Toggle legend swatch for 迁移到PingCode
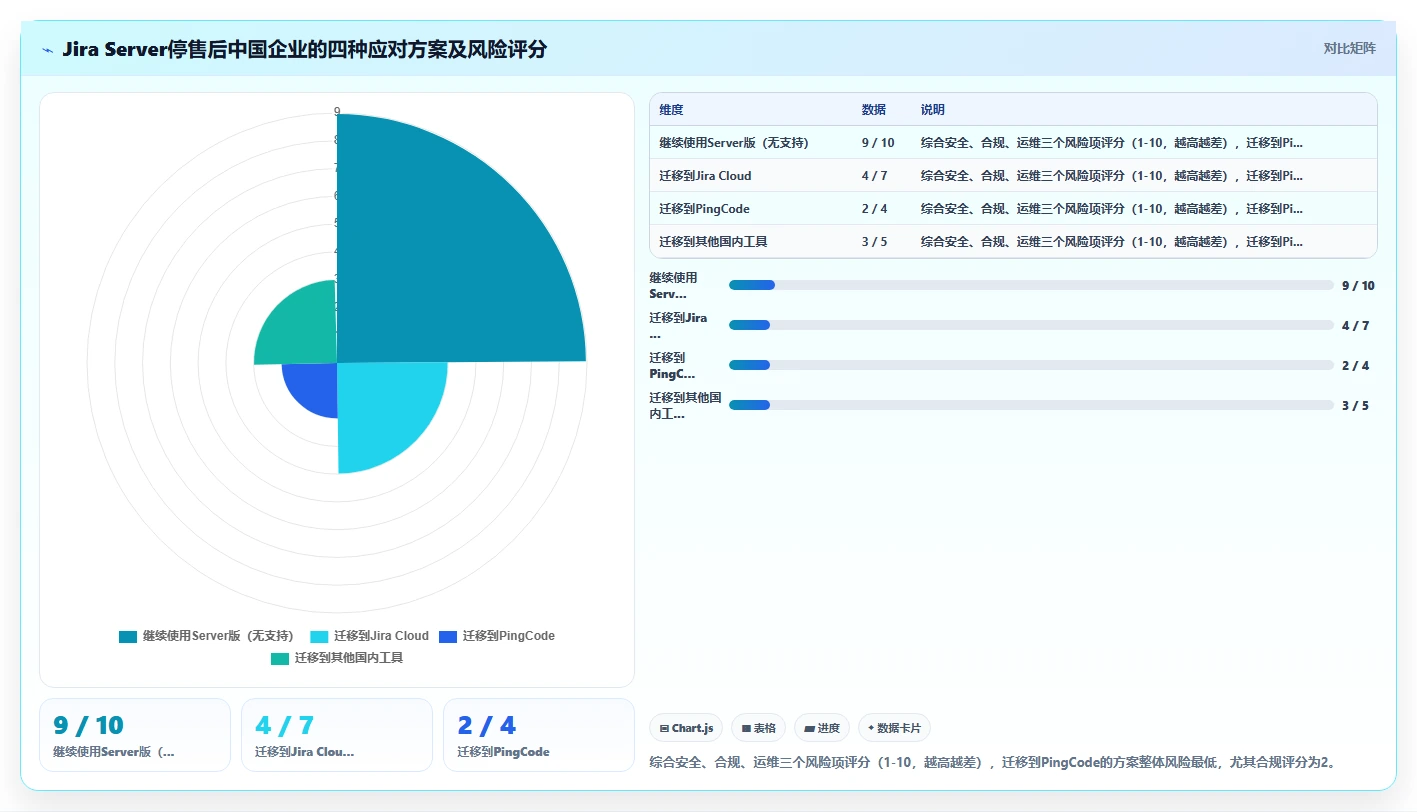Viewport: 1417px width, 812px height. point(448,636)
